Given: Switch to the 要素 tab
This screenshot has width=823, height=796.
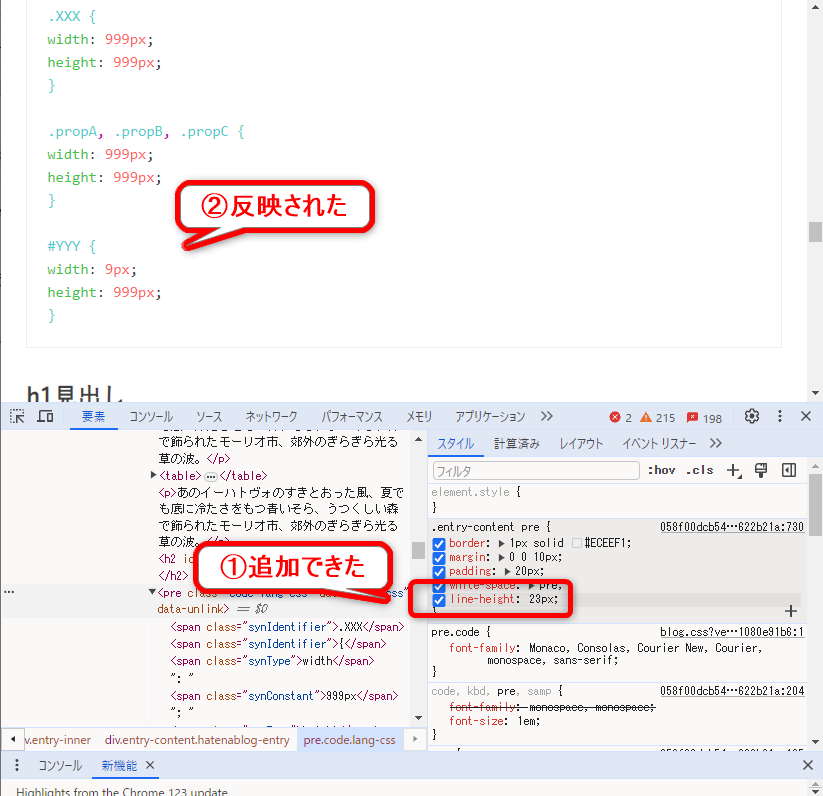Looking at the screenshot, I should (93, 417).
